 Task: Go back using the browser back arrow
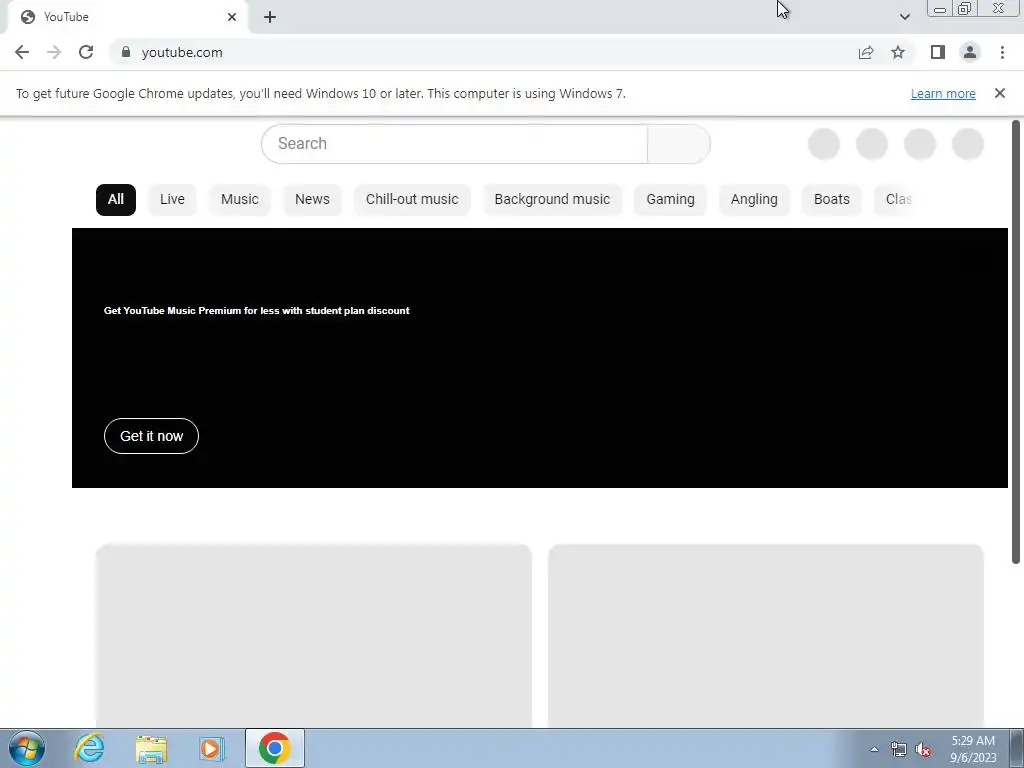coord(22,52)
